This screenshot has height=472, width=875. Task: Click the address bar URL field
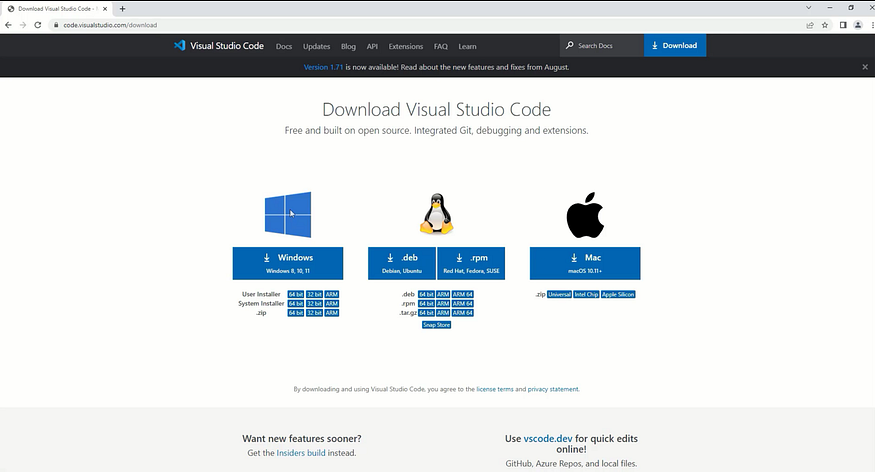click(x=424, y=25)
